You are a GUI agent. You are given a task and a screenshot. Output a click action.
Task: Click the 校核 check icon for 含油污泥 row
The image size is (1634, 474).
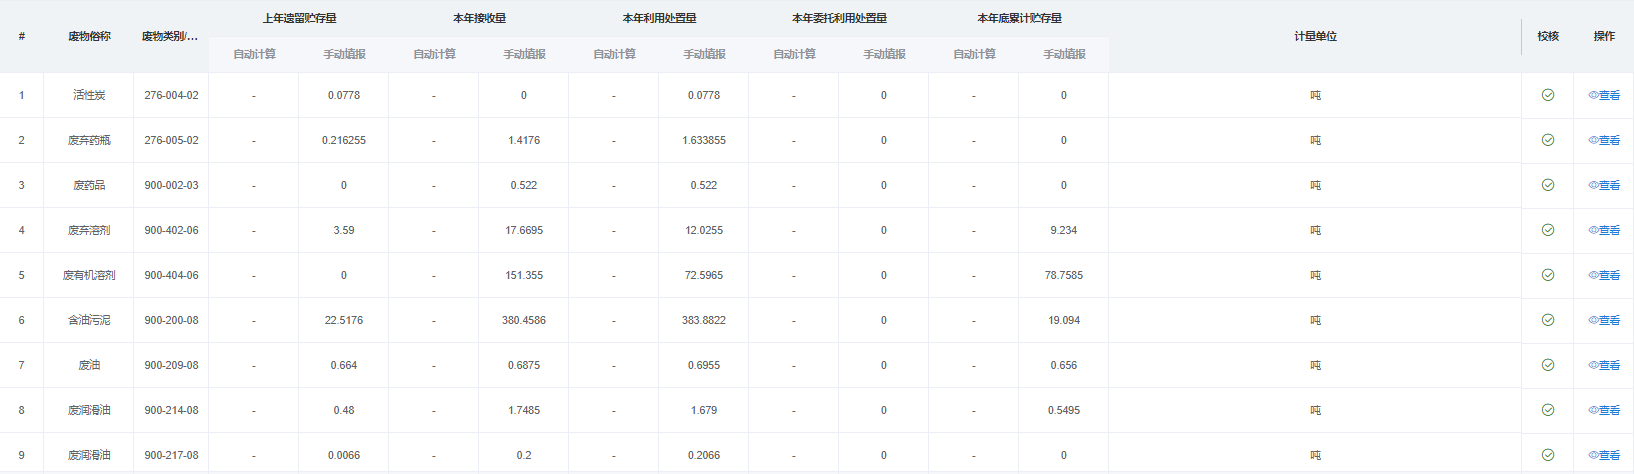pyautogui.click(x=1547, y=320)
